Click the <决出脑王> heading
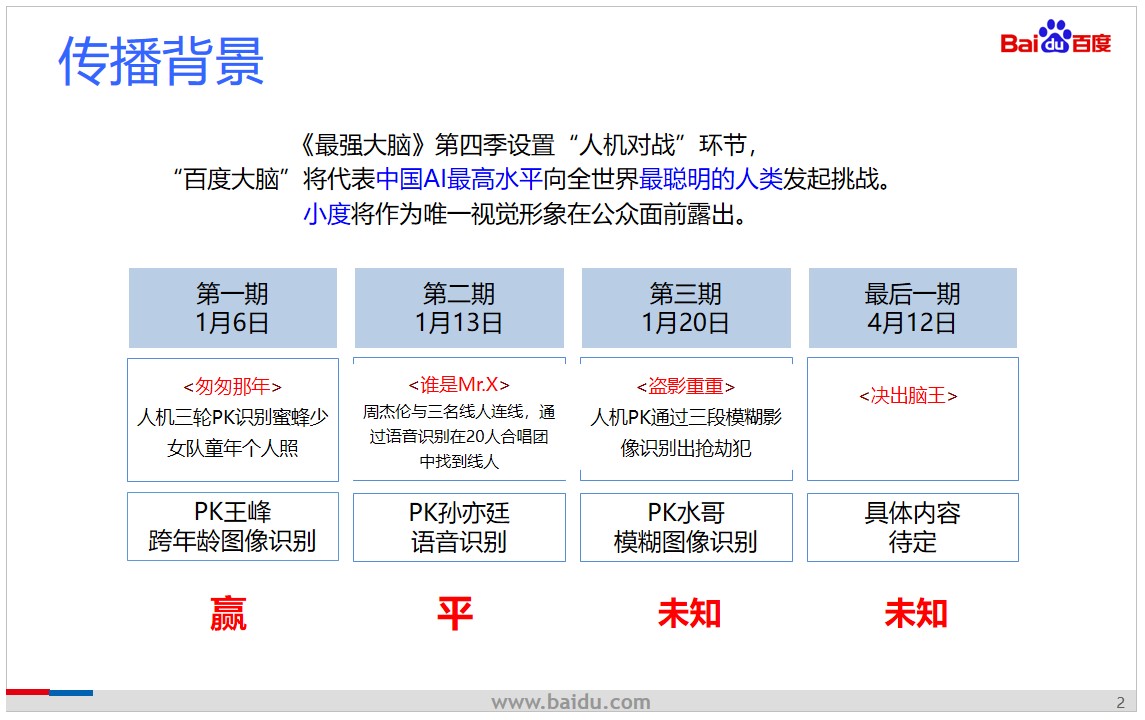 click(908, 396)
